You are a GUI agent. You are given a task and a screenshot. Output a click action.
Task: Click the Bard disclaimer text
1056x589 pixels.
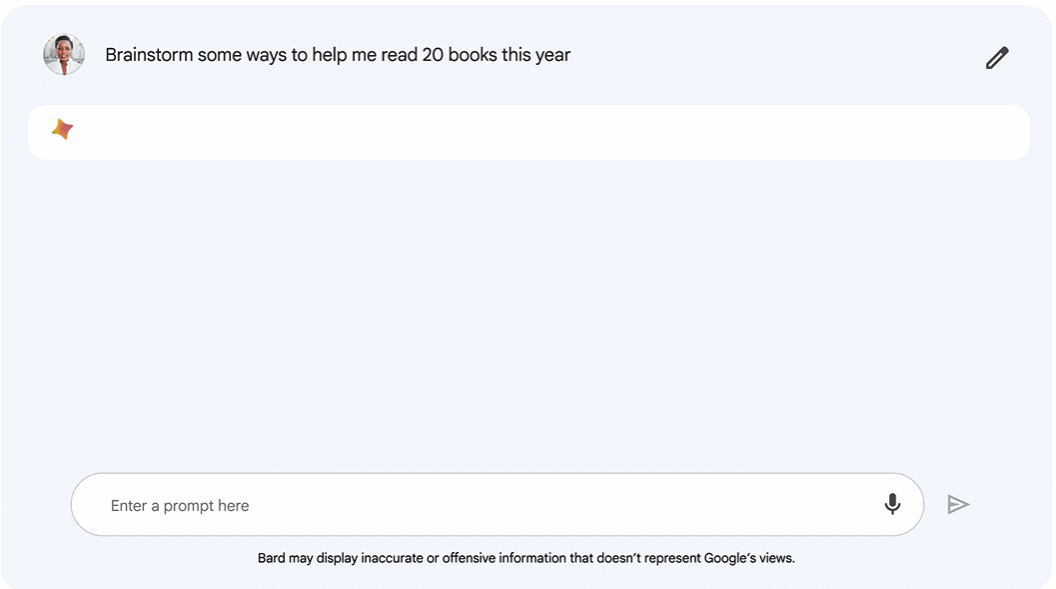tap(526, 558)
